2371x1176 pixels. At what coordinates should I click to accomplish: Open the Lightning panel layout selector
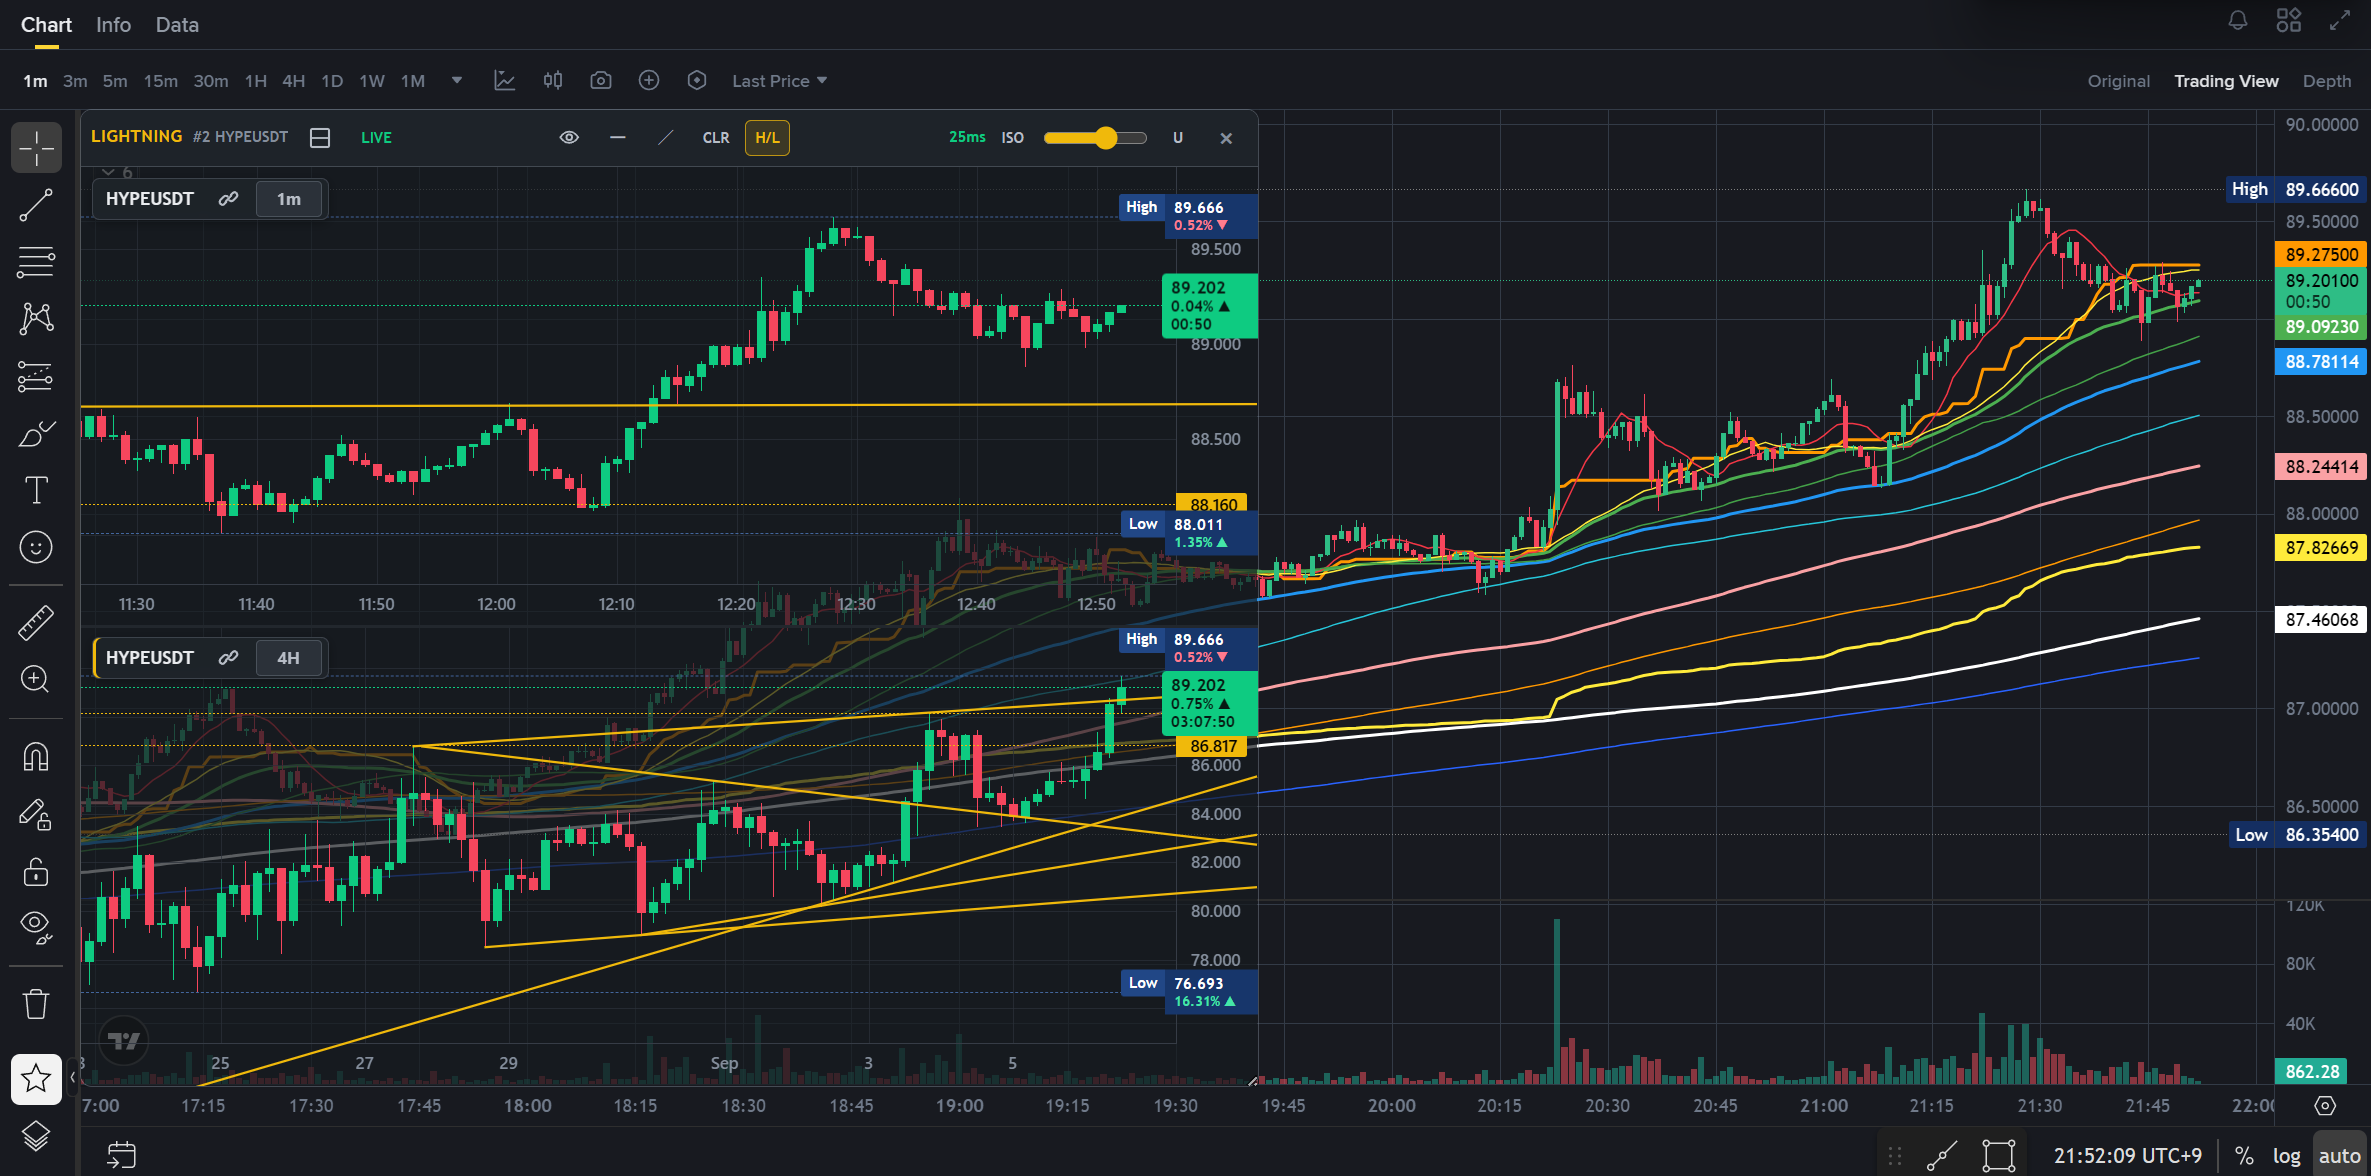click(x=320, y=138)
